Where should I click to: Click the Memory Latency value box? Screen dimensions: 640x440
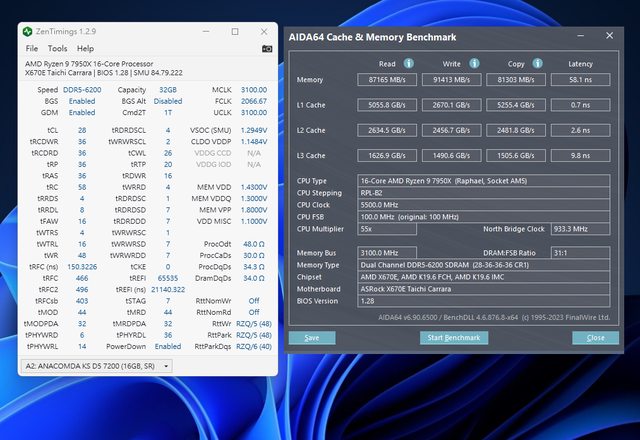pos(581,79)
